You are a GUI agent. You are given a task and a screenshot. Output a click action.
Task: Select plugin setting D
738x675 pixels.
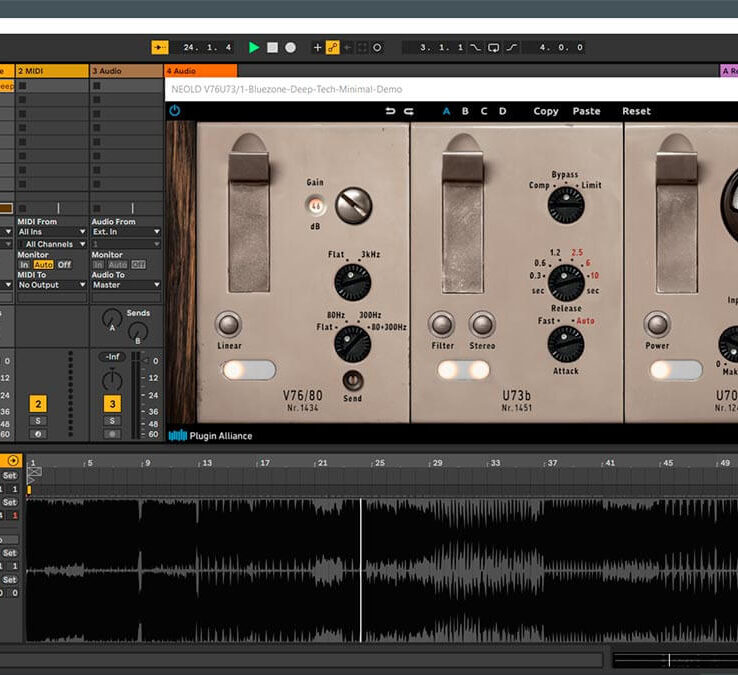tap(503, 111)
